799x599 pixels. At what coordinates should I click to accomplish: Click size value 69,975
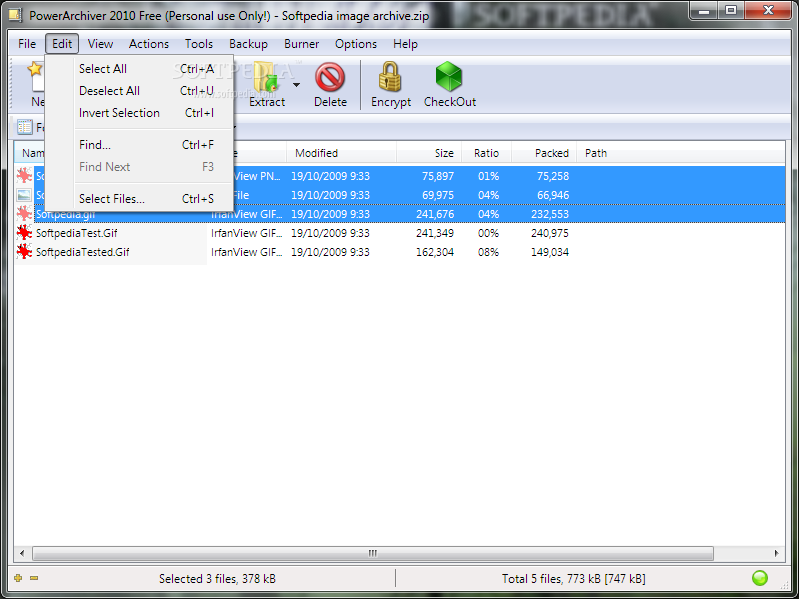(x=438, y=195)
